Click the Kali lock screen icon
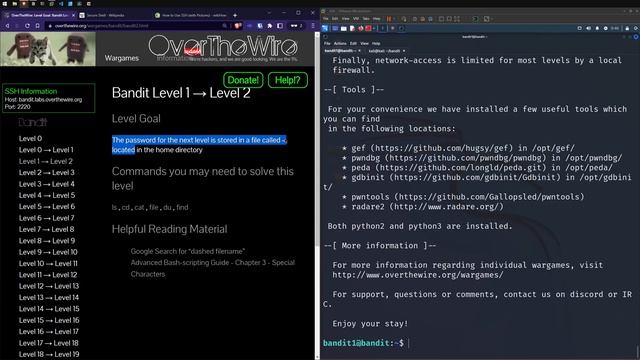The height and width of the screenshot is (360, 640). tap(627, 28)
